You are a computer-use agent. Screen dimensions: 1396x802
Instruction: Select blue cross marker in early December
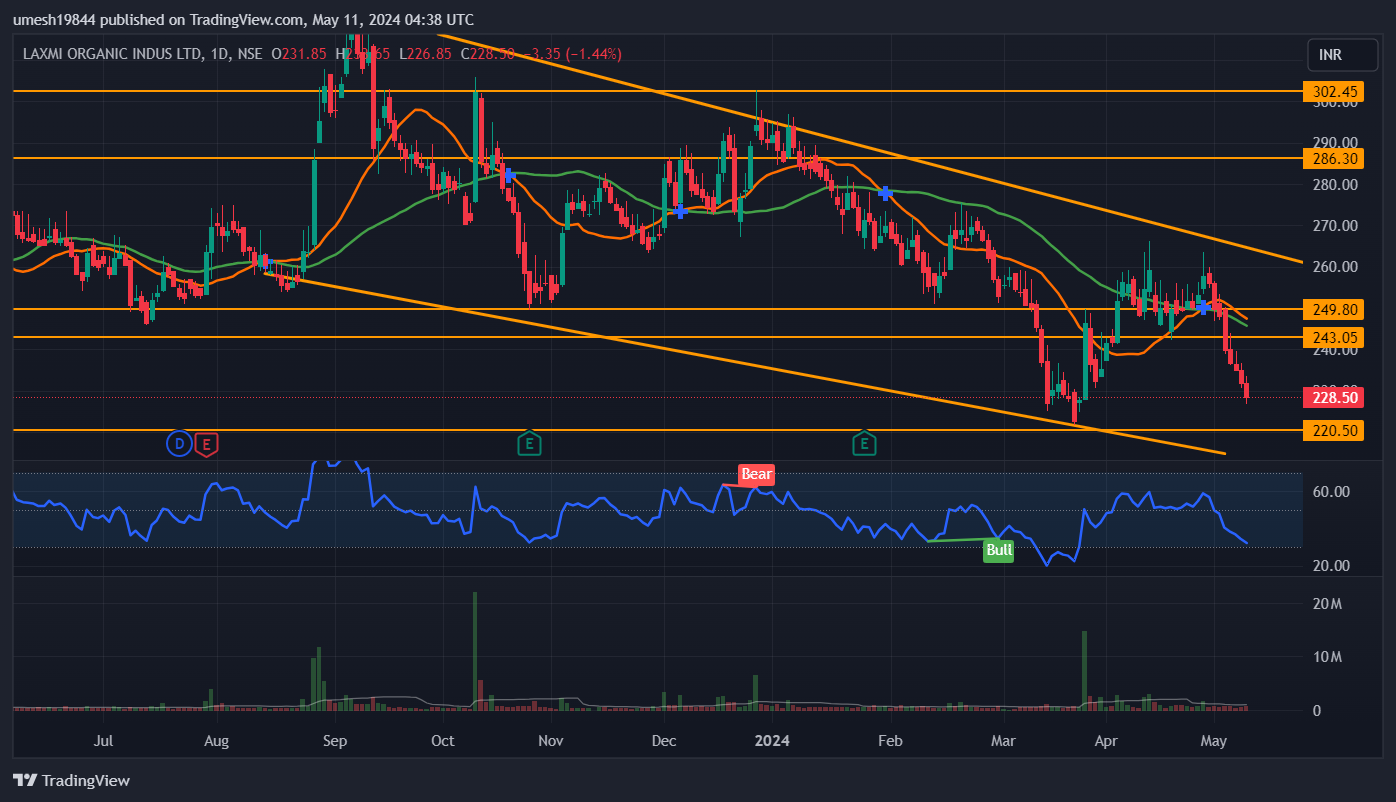pos(680,211)
